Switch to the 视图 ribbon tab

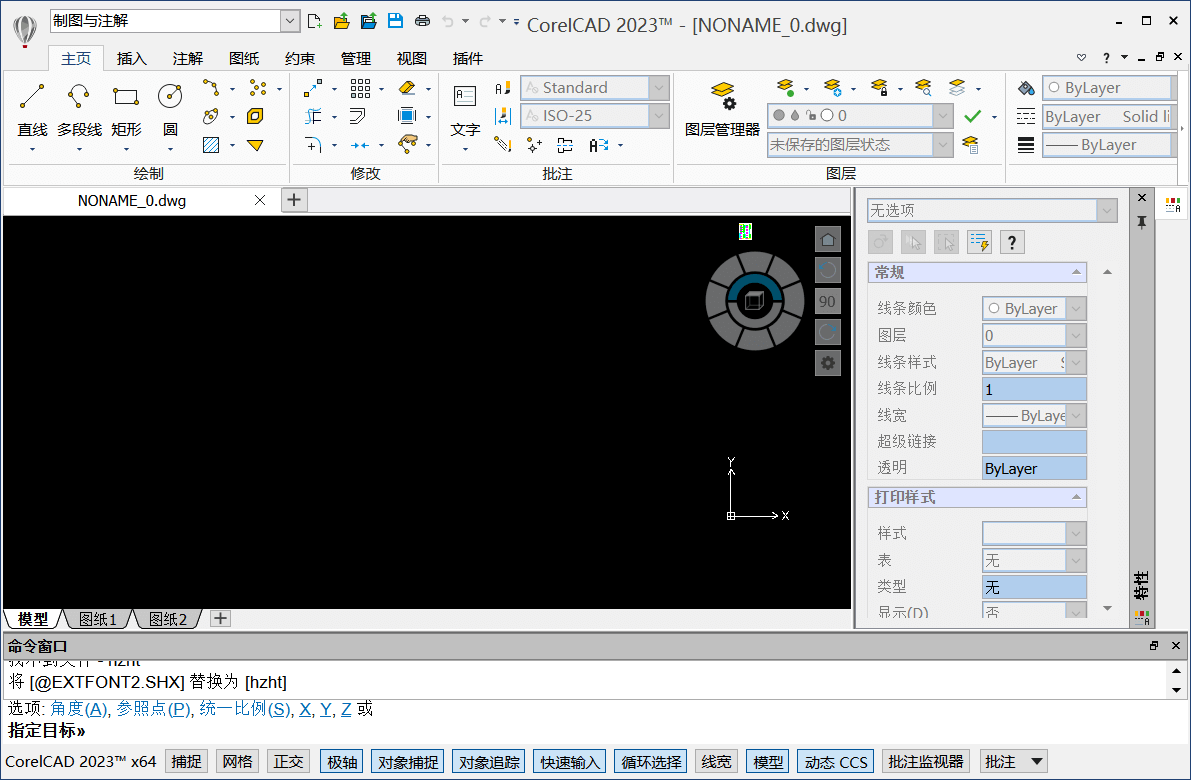[x=412, y=58]
